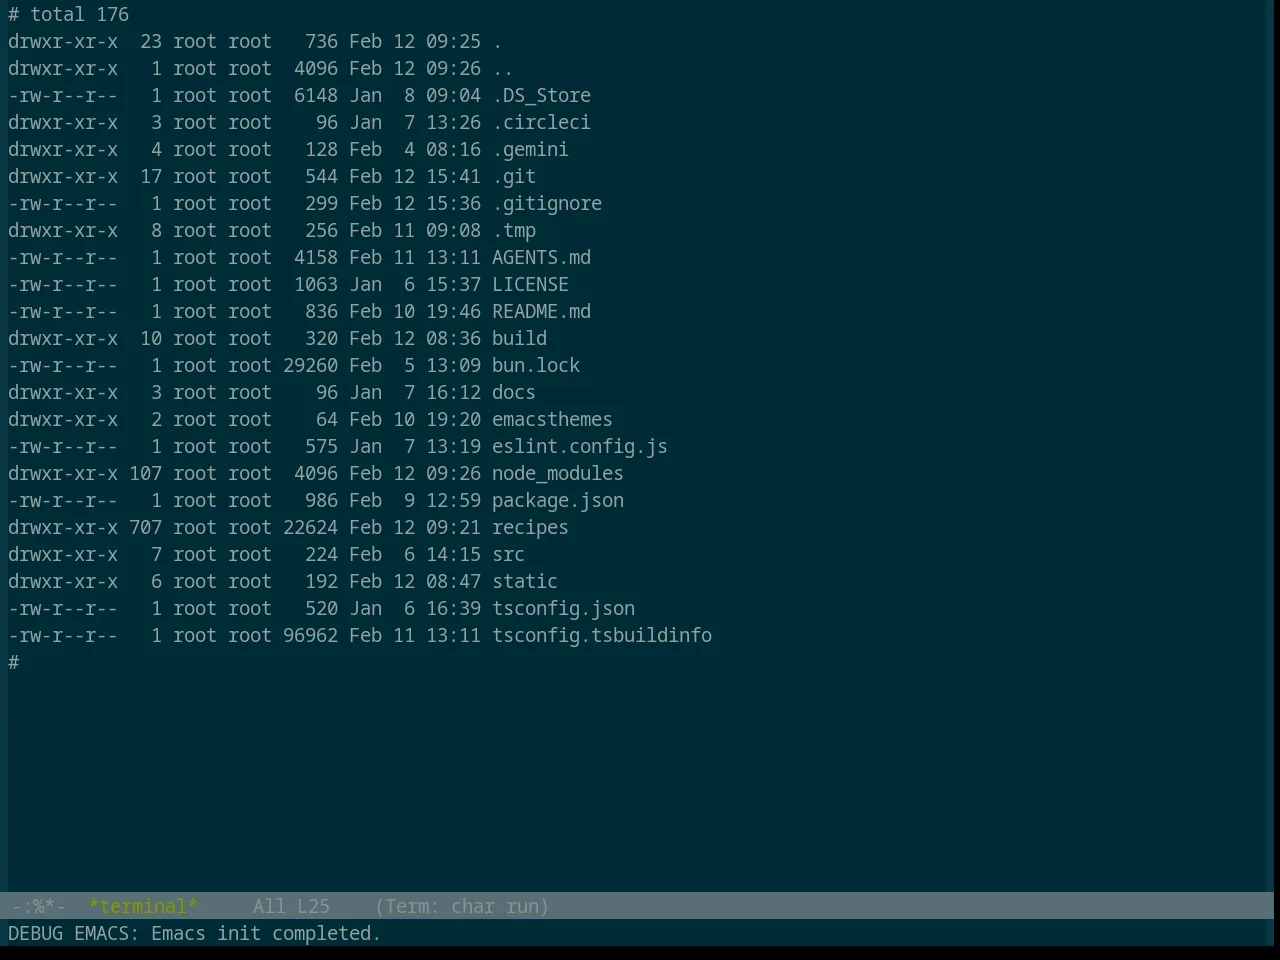Click the package.json file name
Viewport: 1280px width, 960px height.
[x=558, y=501]
